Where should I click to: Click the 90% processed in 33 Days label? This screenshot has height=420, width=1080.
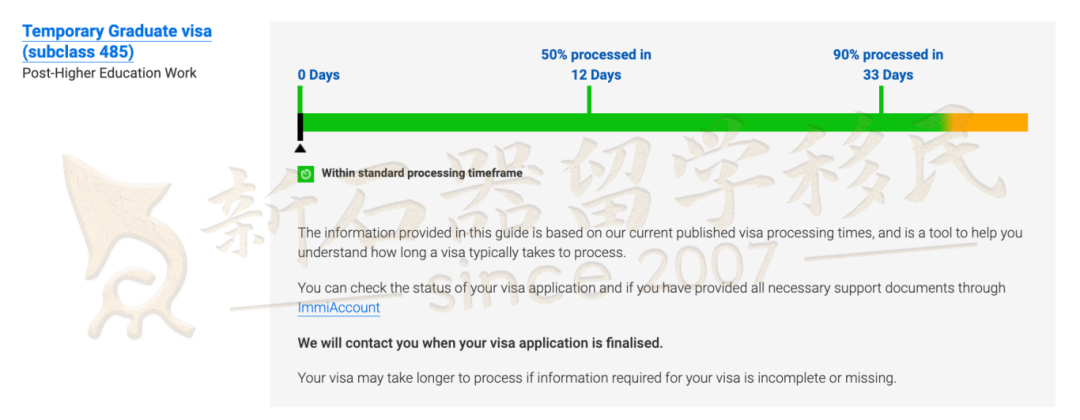(x=888, y=65)
